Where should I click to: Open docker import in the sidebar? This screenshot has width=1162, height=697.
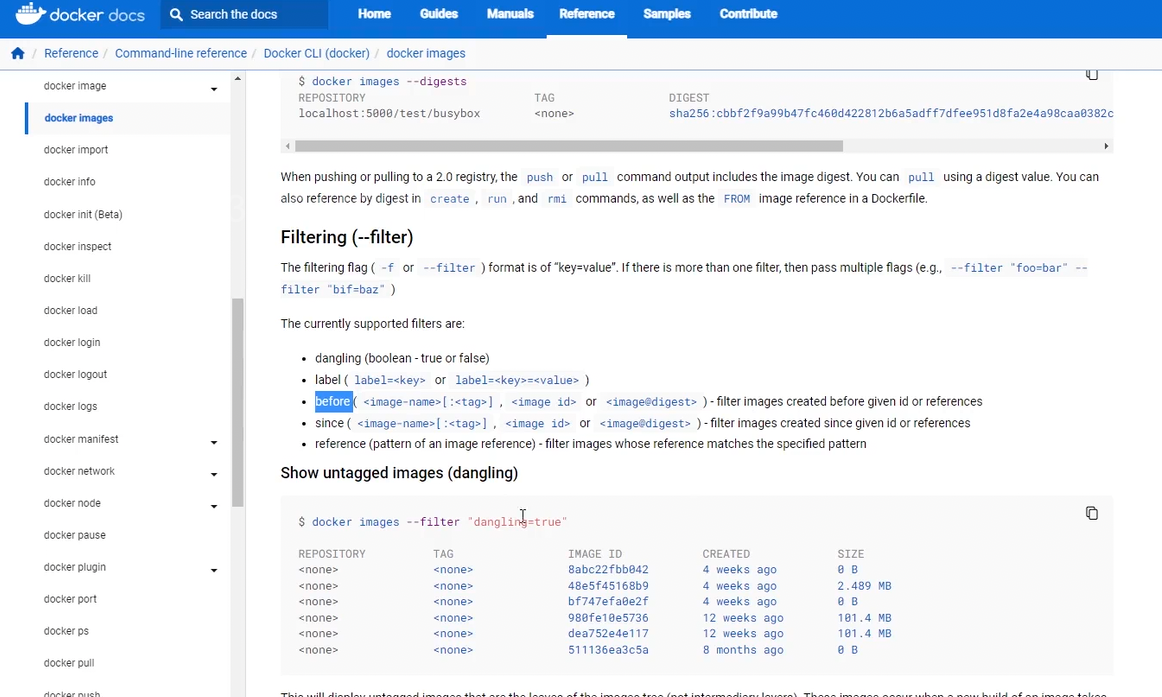[x=76, y=150]
